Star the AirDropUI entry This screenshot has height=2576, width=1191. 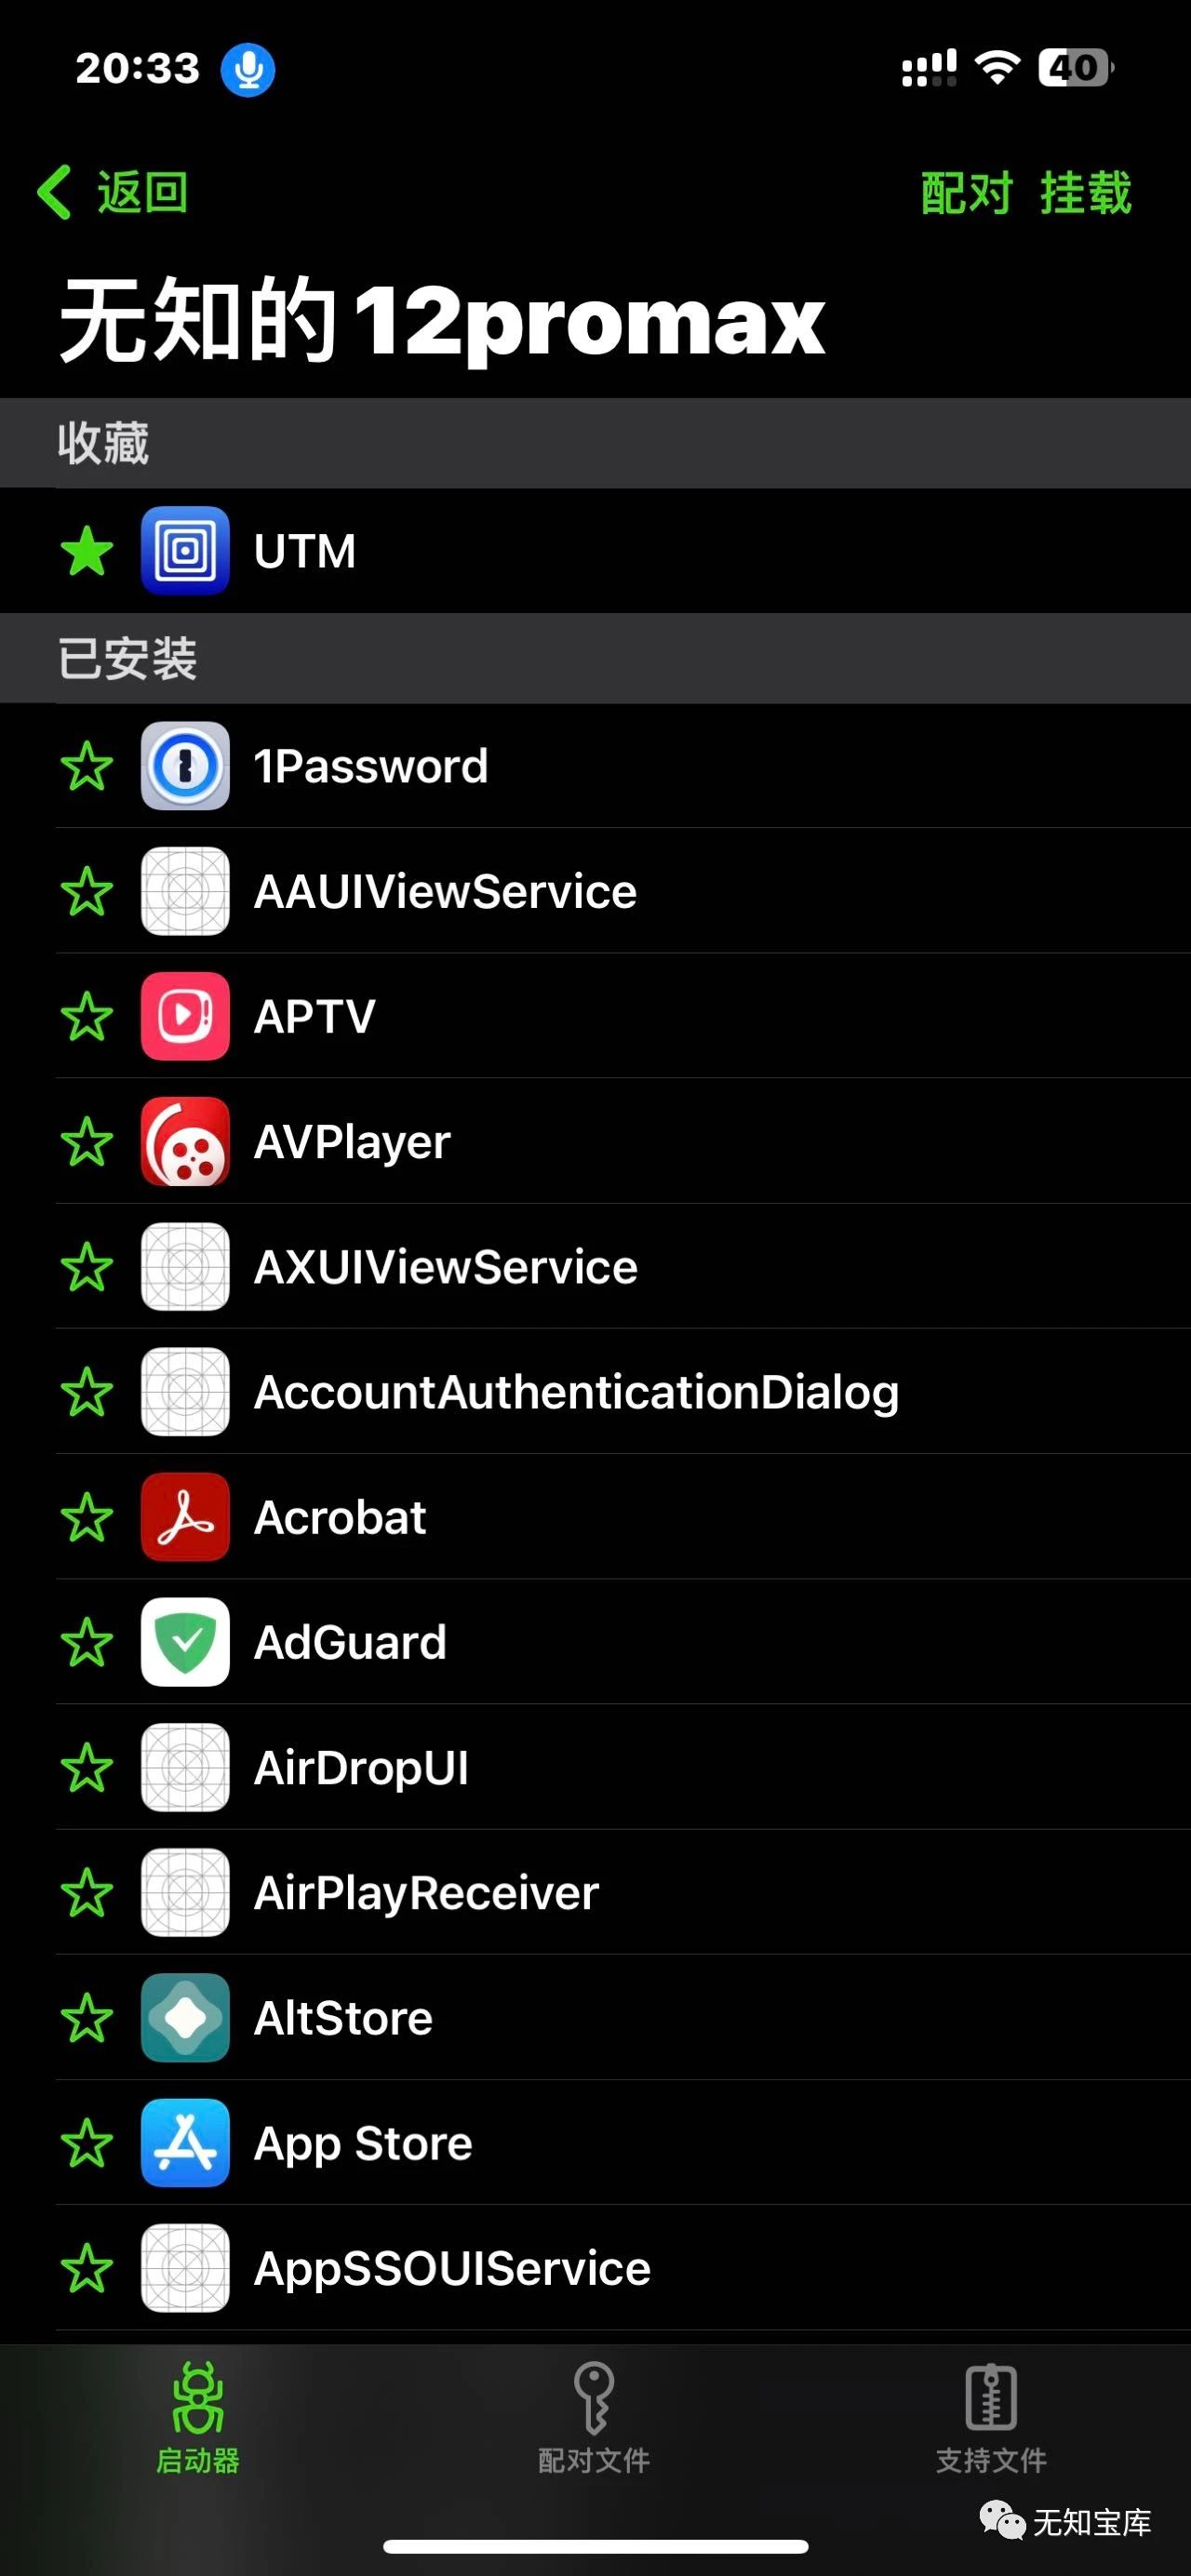coord(87,1767)
